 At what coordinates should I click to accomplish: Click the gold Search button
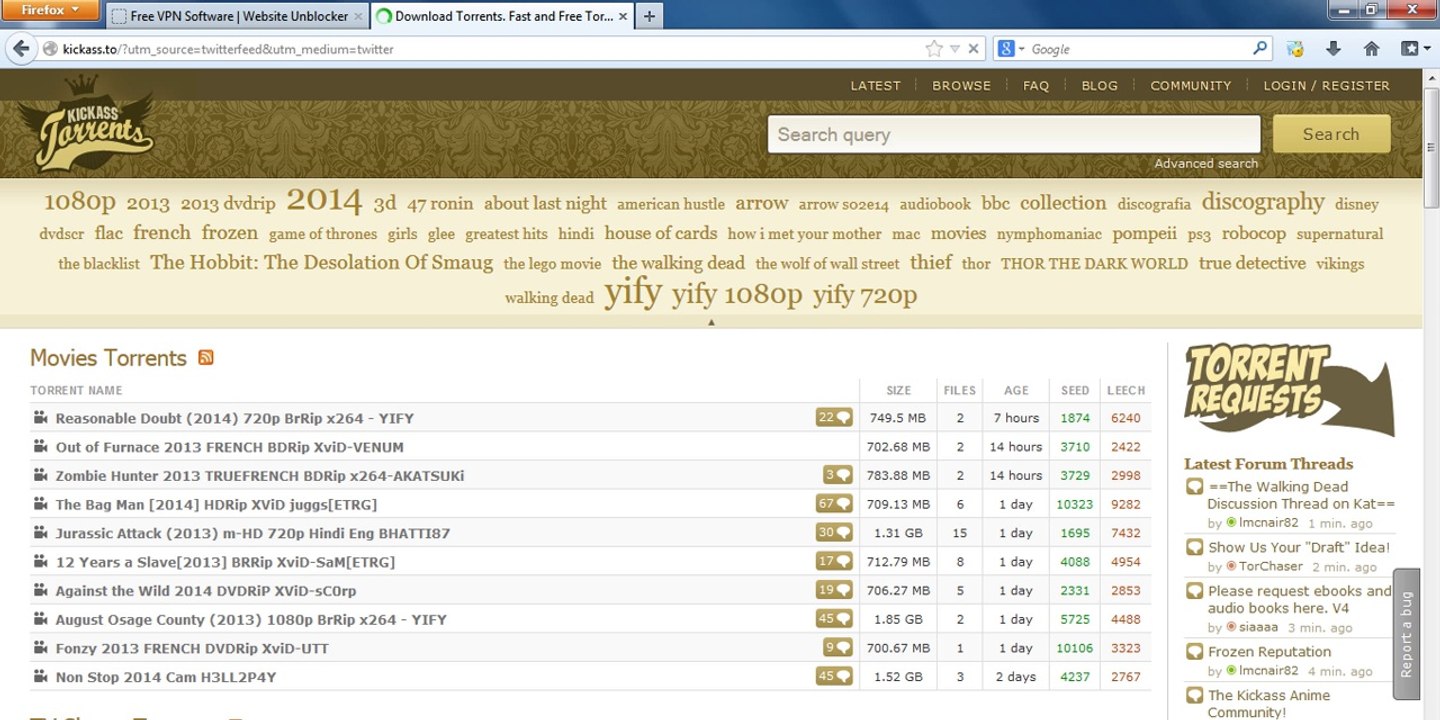pos(1331,134)
